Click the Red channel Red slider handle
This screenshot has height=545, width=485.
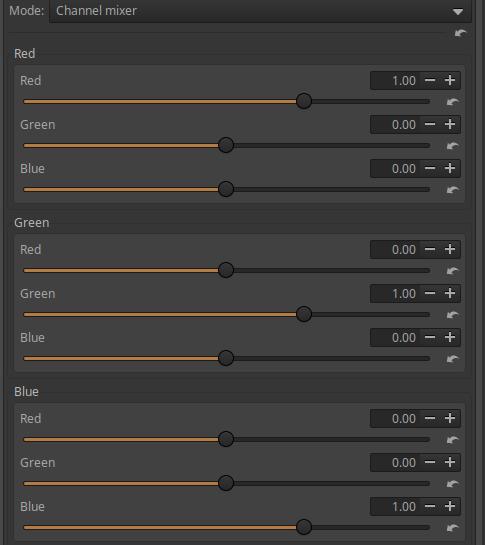pos(304,101)
